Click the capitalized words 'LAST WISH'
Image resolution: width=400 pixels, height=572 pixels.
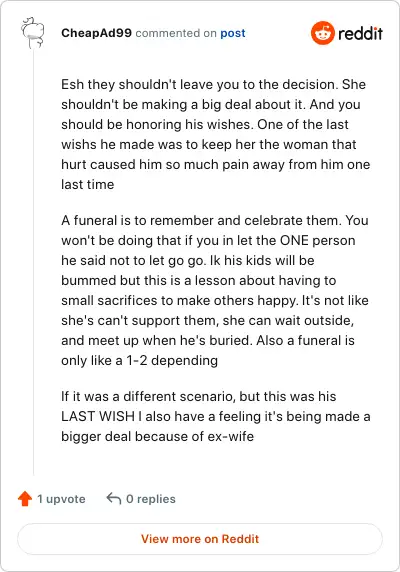(x=98, y=416)
